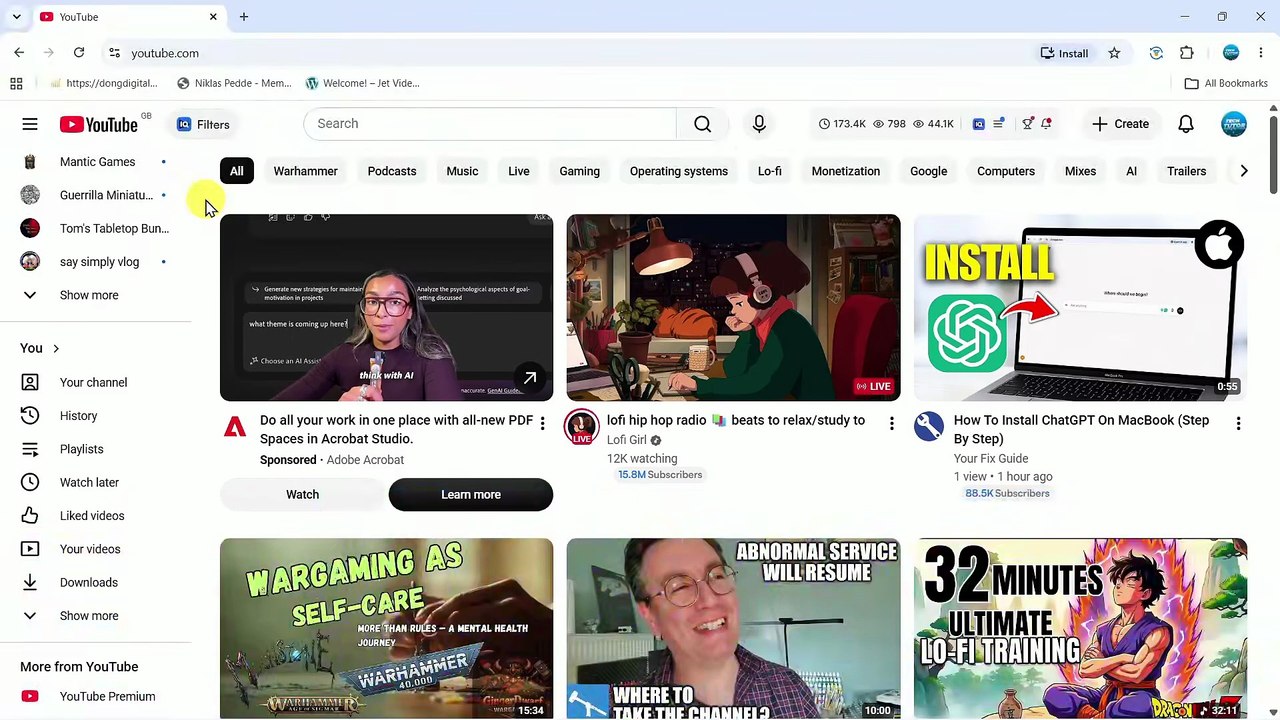Open options for the Acrobat Studio ad

542,424
